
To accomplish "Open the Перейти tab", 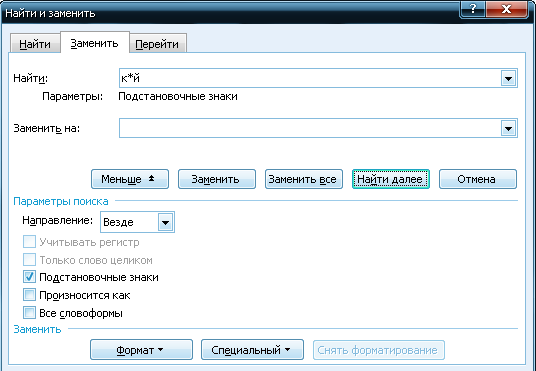I will click(157, 44).
